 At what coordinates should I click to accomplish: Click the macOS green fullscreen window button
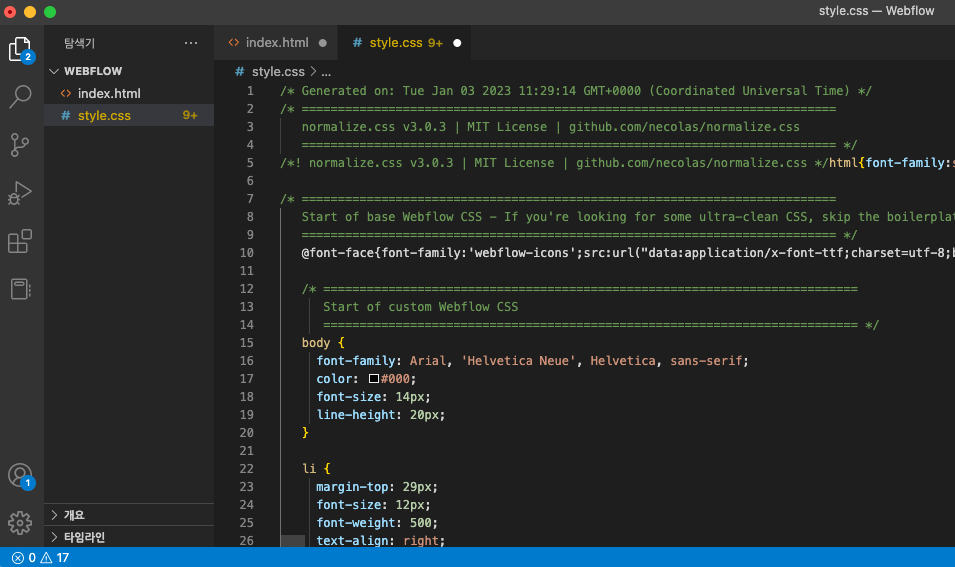(50, 12)
